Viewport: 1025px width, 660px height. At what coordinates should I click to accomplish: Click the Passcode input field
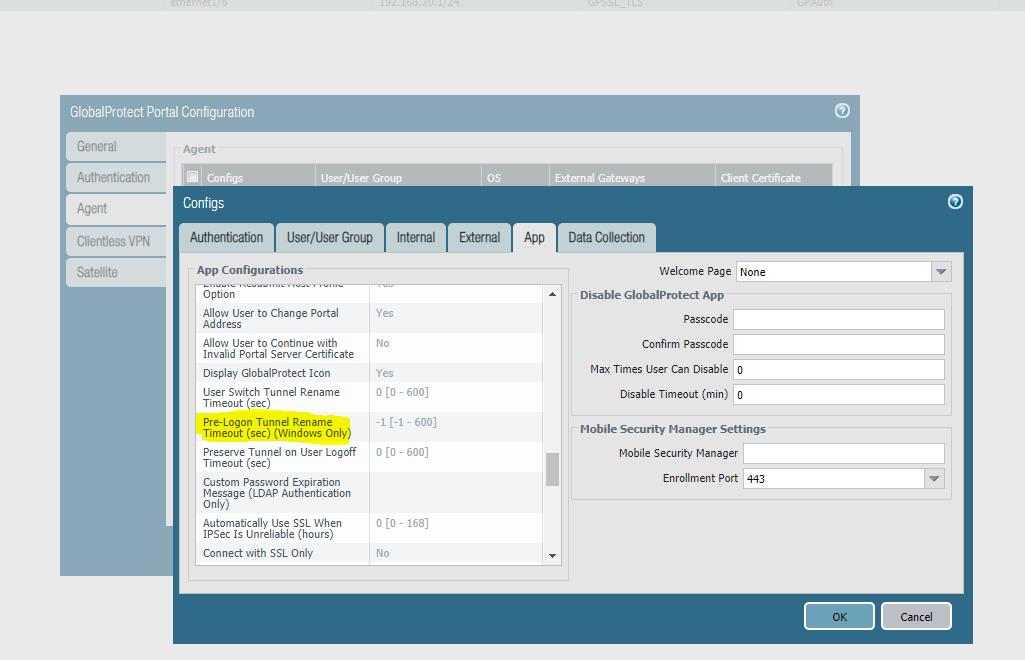point(838,319)
